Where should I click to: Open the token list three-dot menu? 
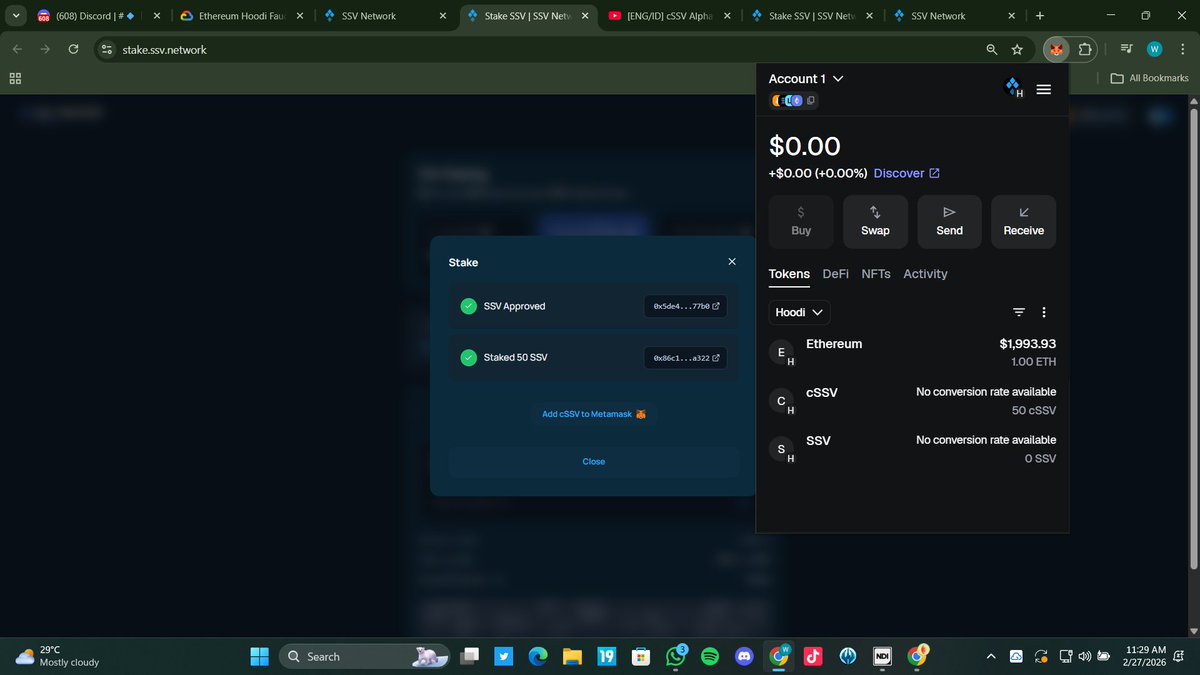click(1044, 312)
